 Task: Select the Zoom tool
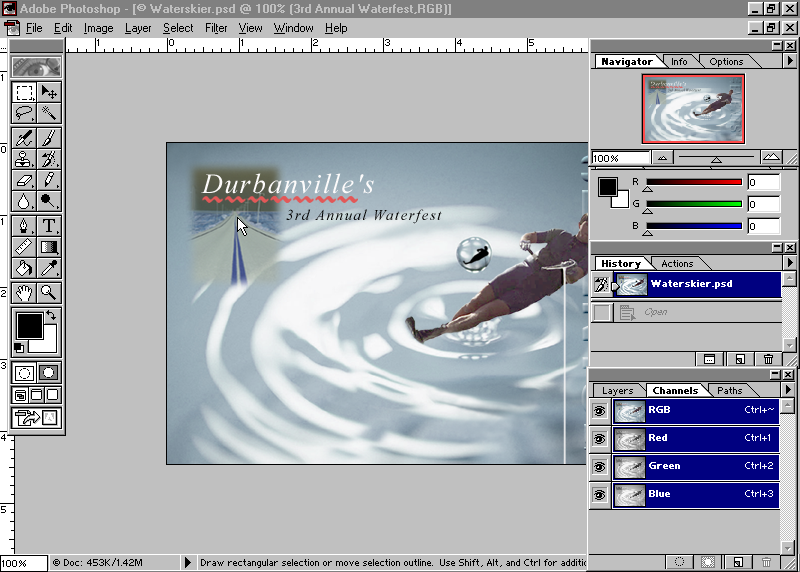coord(49,292)
